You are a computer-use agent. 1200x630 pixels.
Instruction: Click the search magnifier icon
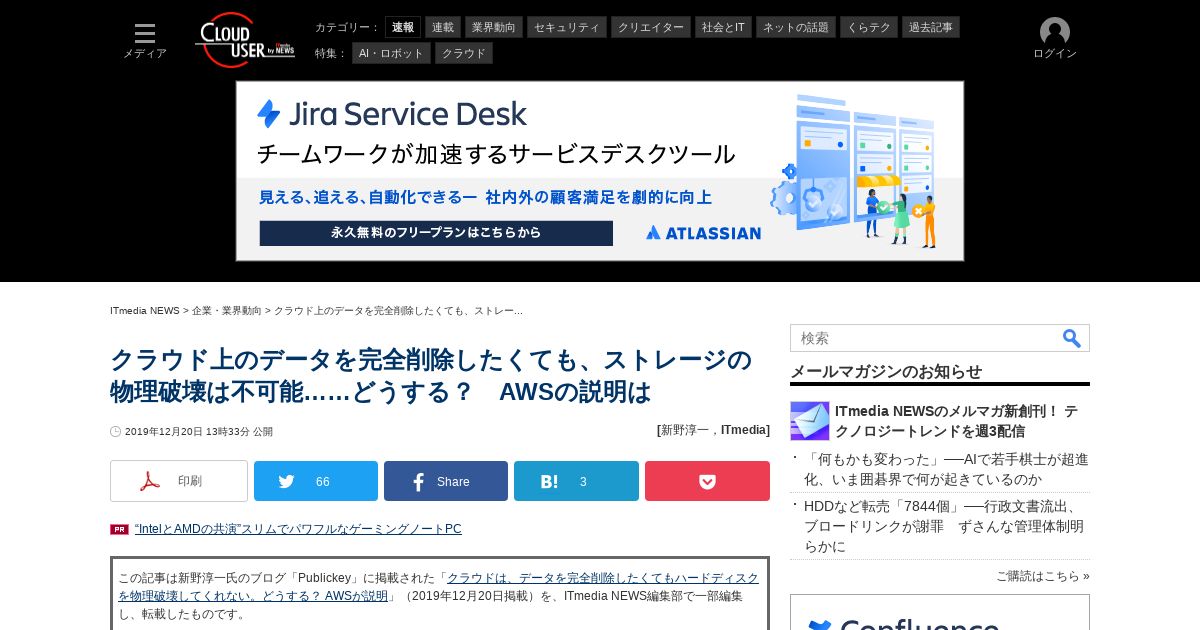1072,338
